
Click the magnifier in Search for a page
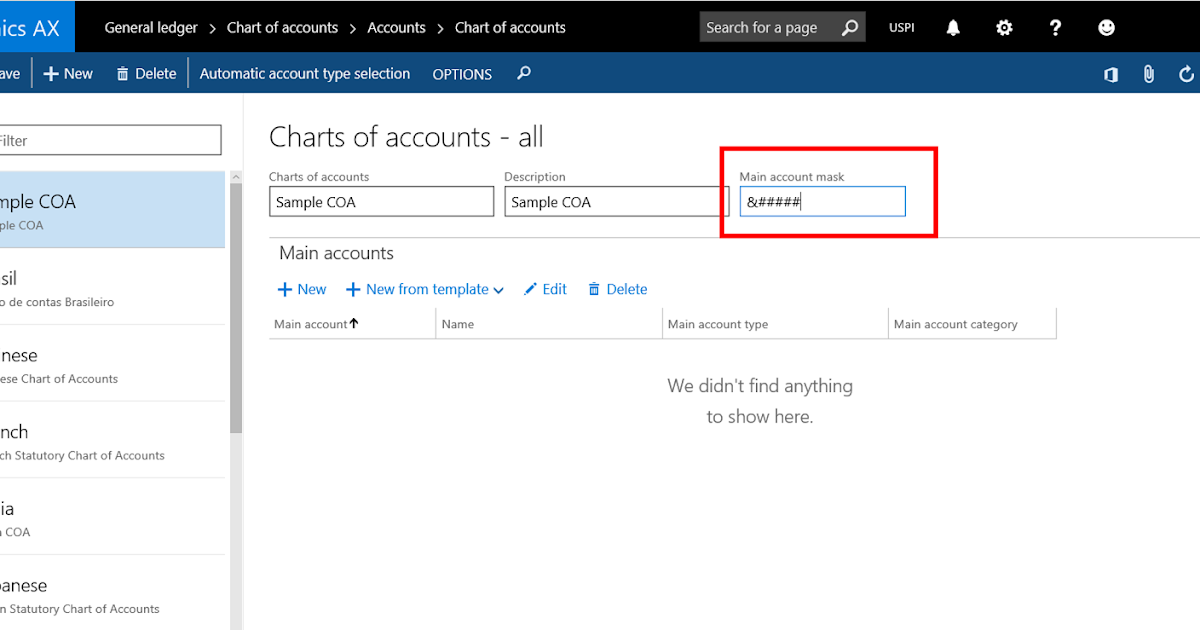[851, 27]
